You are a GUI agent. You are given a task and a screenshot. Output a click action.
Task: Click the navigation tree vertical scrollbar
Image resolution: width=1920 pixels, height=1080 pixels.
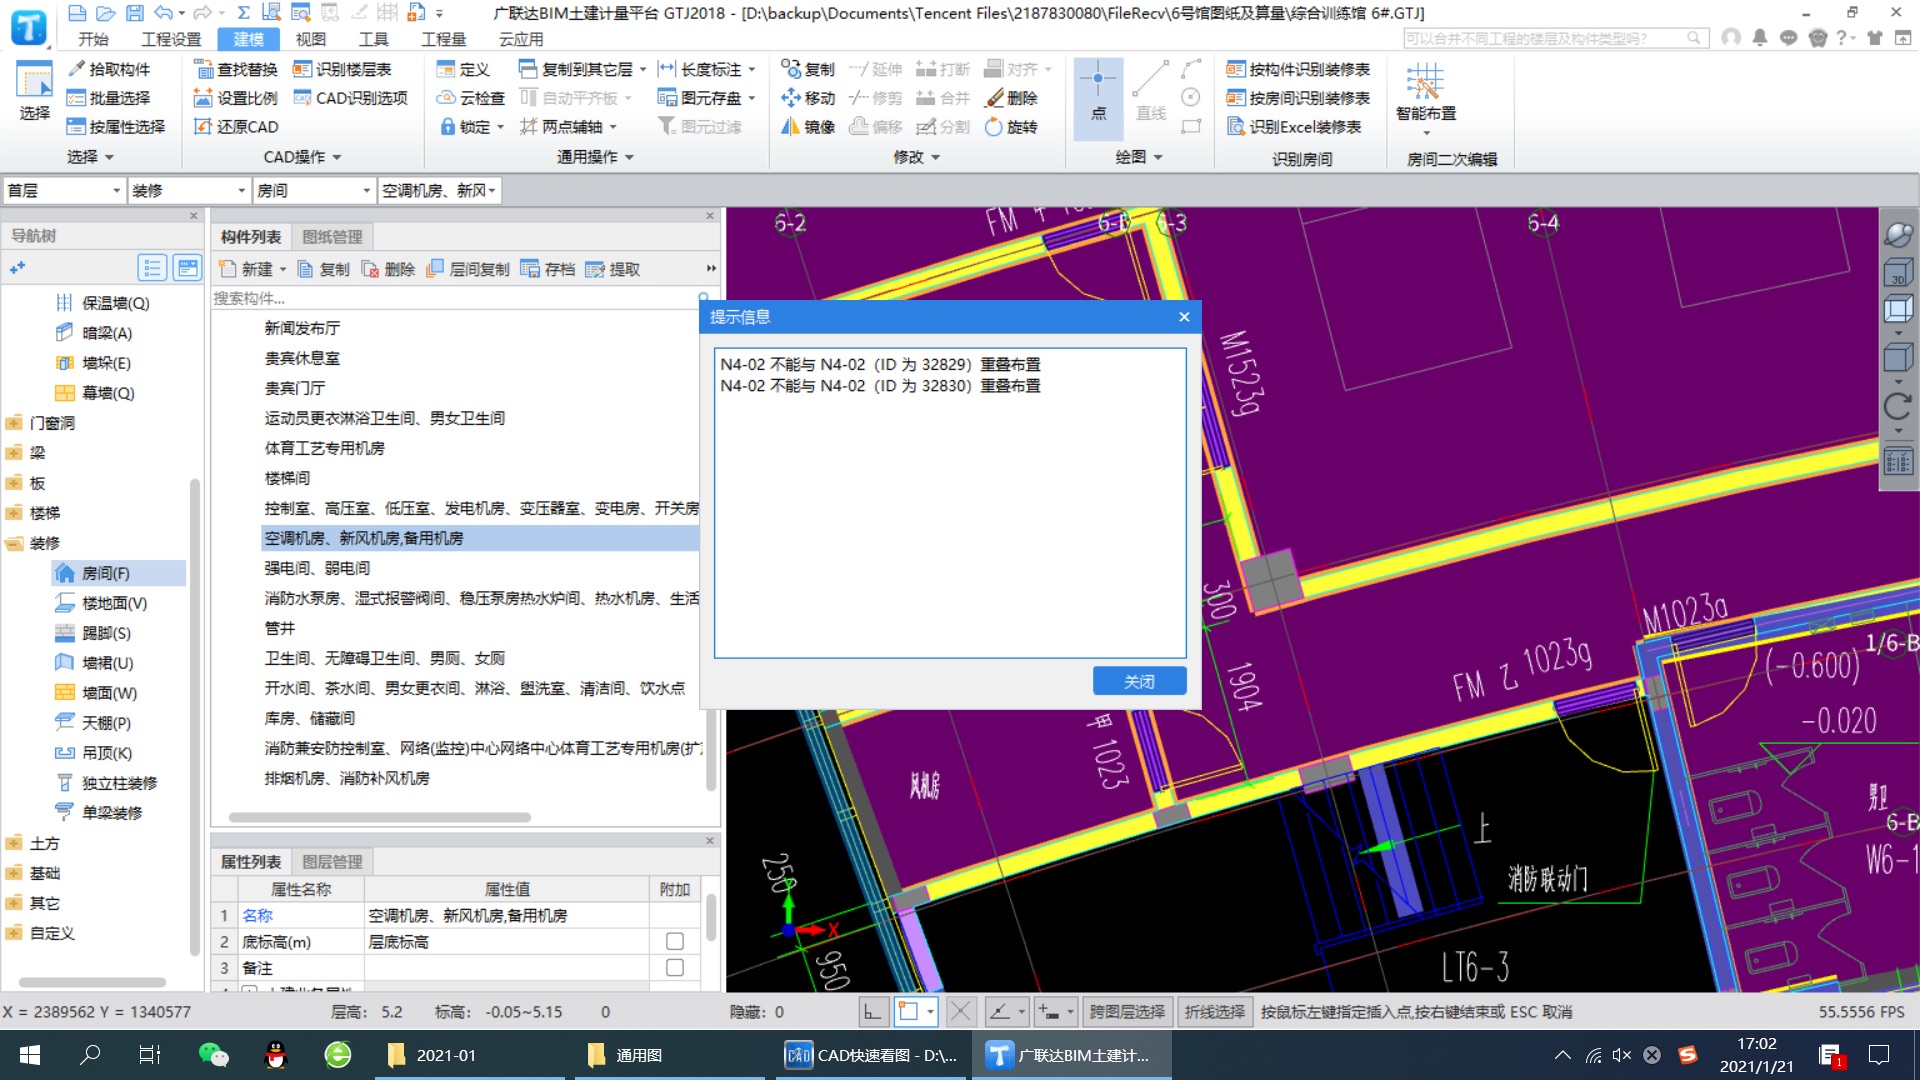(195, 715)
